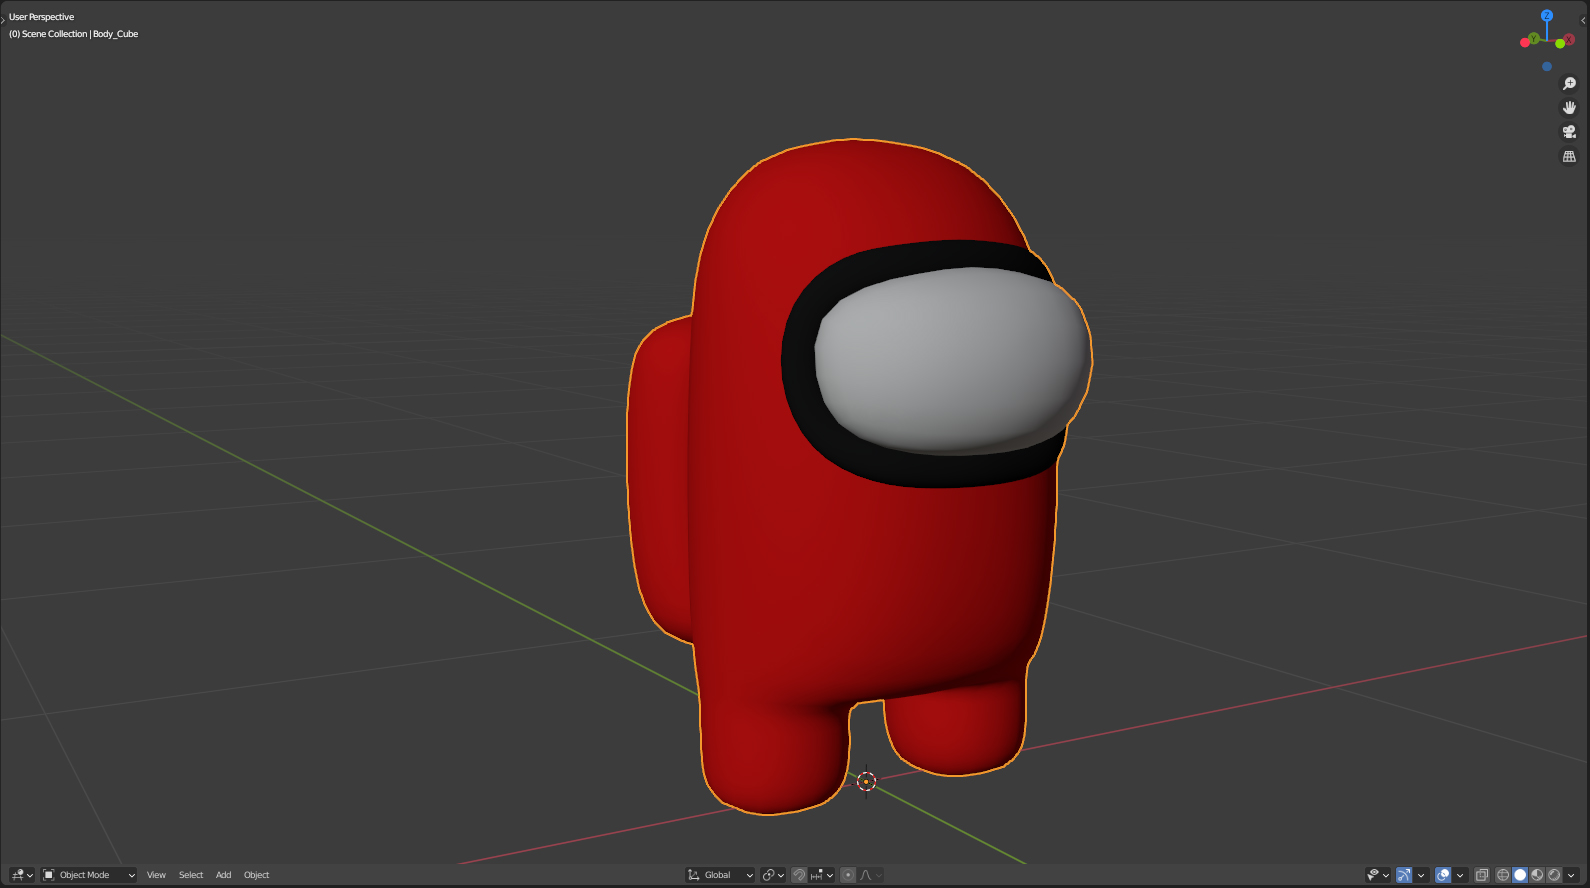1590x888 pixels.
Task: Open the editor type selector
Action: coord(22,875)
